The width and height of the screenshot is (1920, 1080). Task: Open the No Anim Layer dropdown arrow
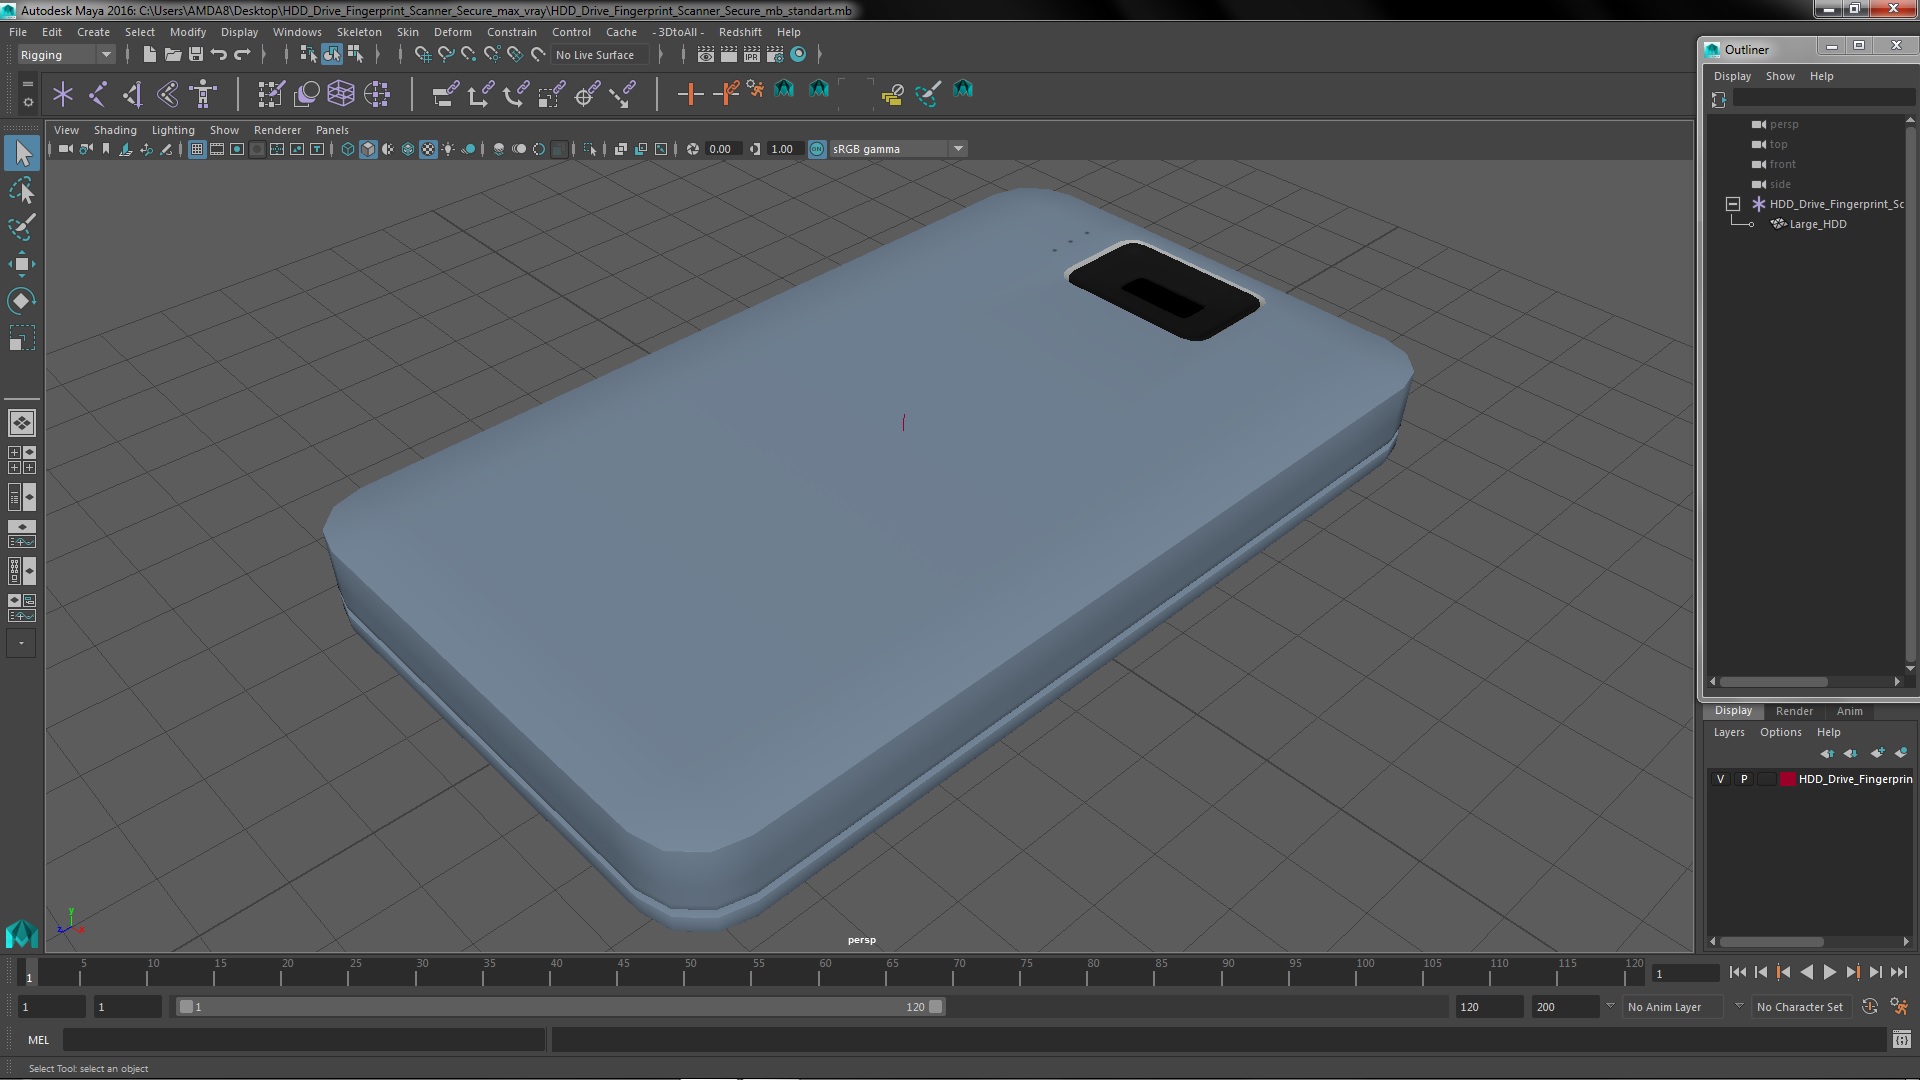pos(1610,1006)
